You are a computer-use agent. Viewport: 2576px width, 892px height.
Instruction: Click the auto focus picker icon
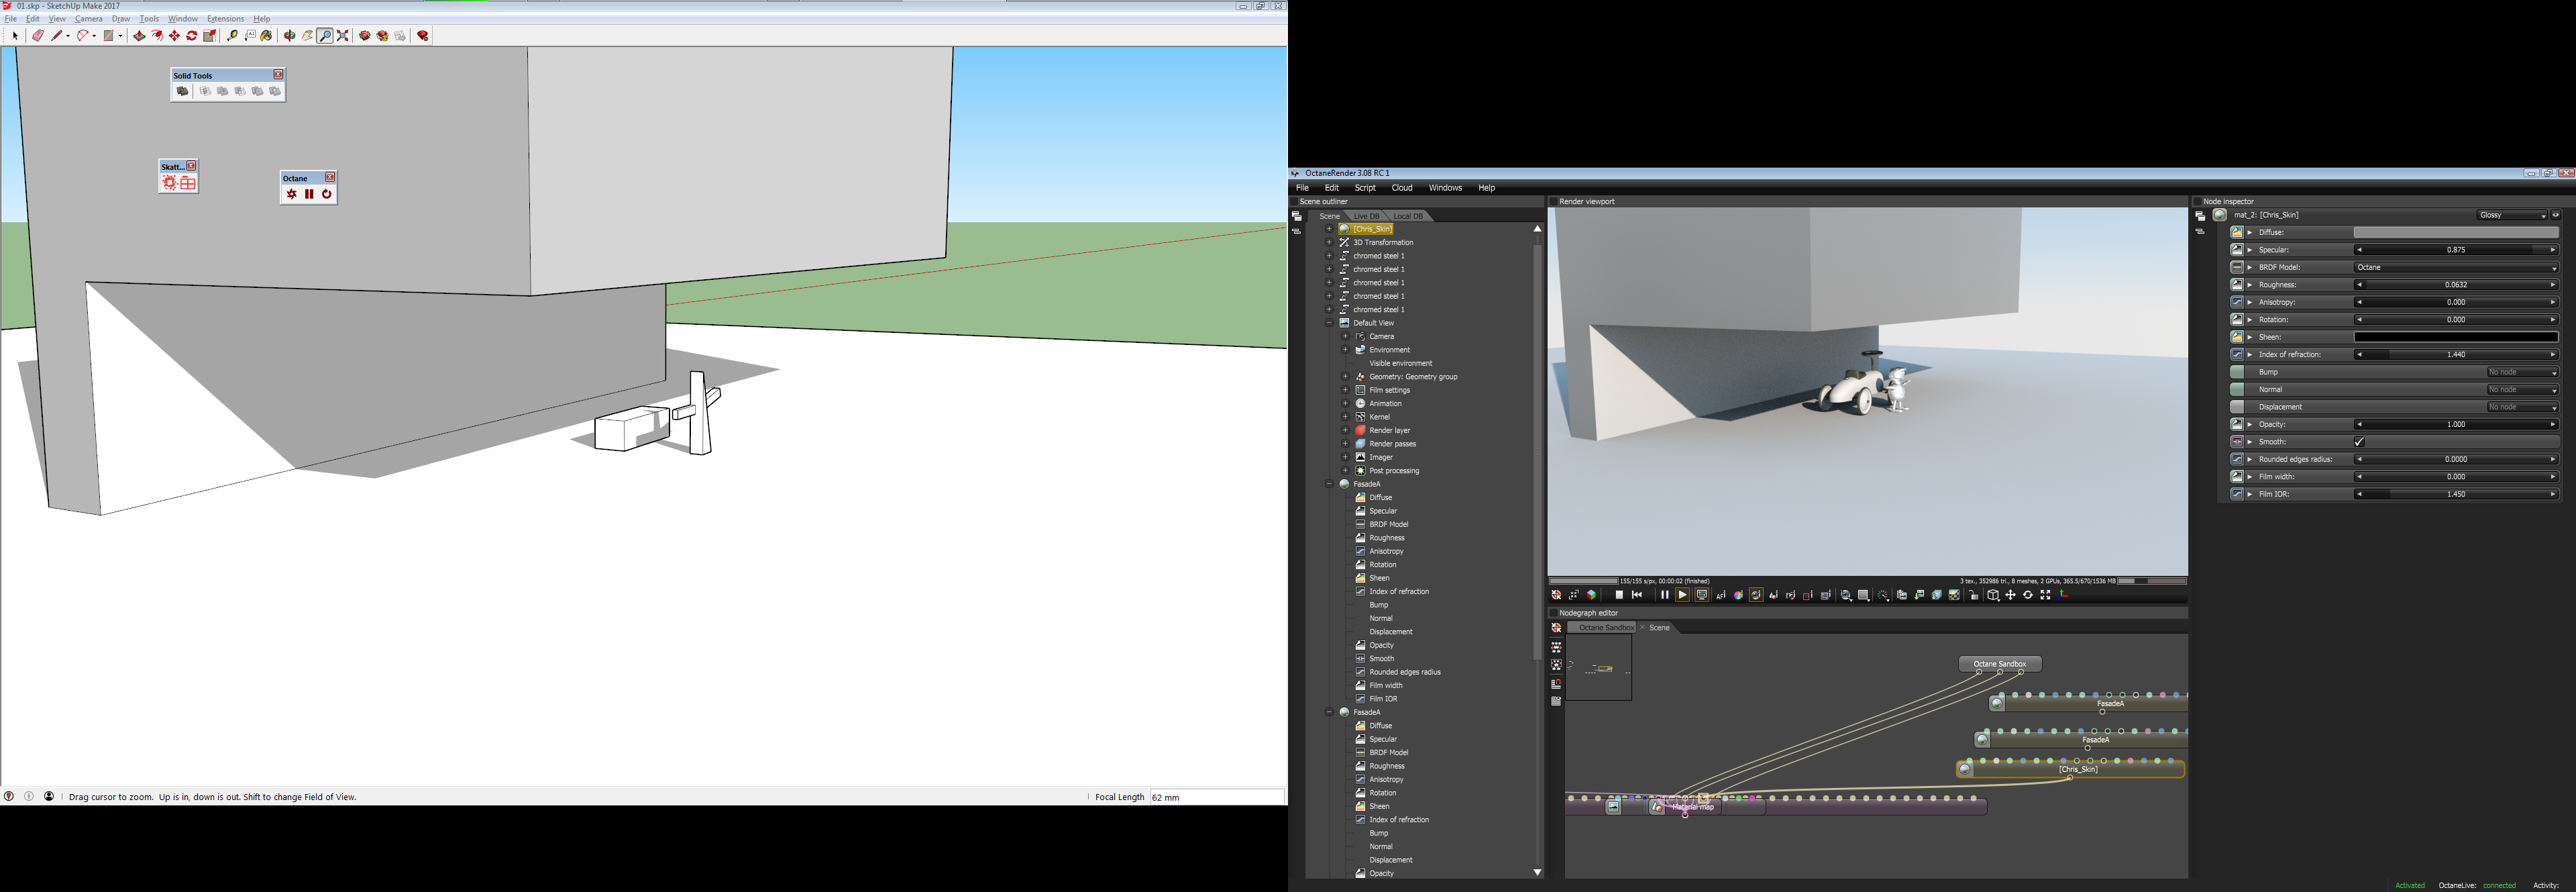click(x=1721, y=595)
